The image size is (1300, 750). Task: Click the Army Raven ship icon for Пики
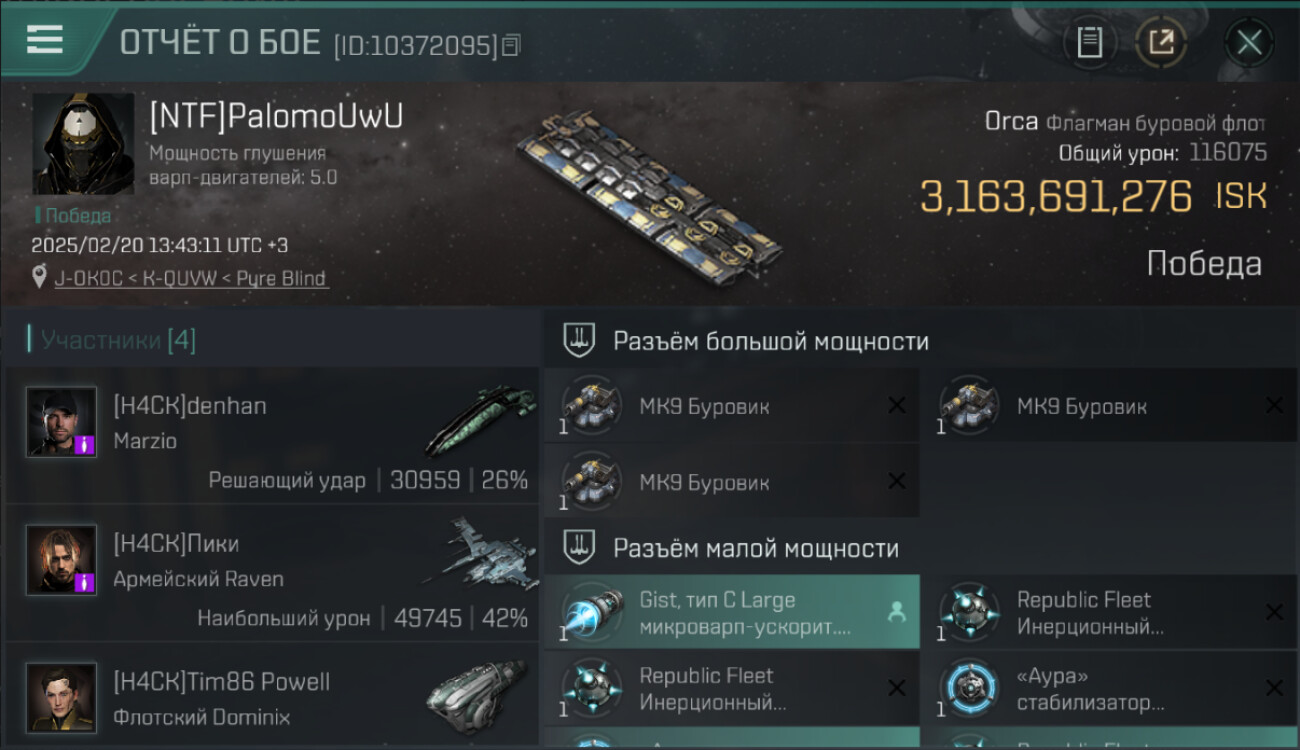point(477,552)
